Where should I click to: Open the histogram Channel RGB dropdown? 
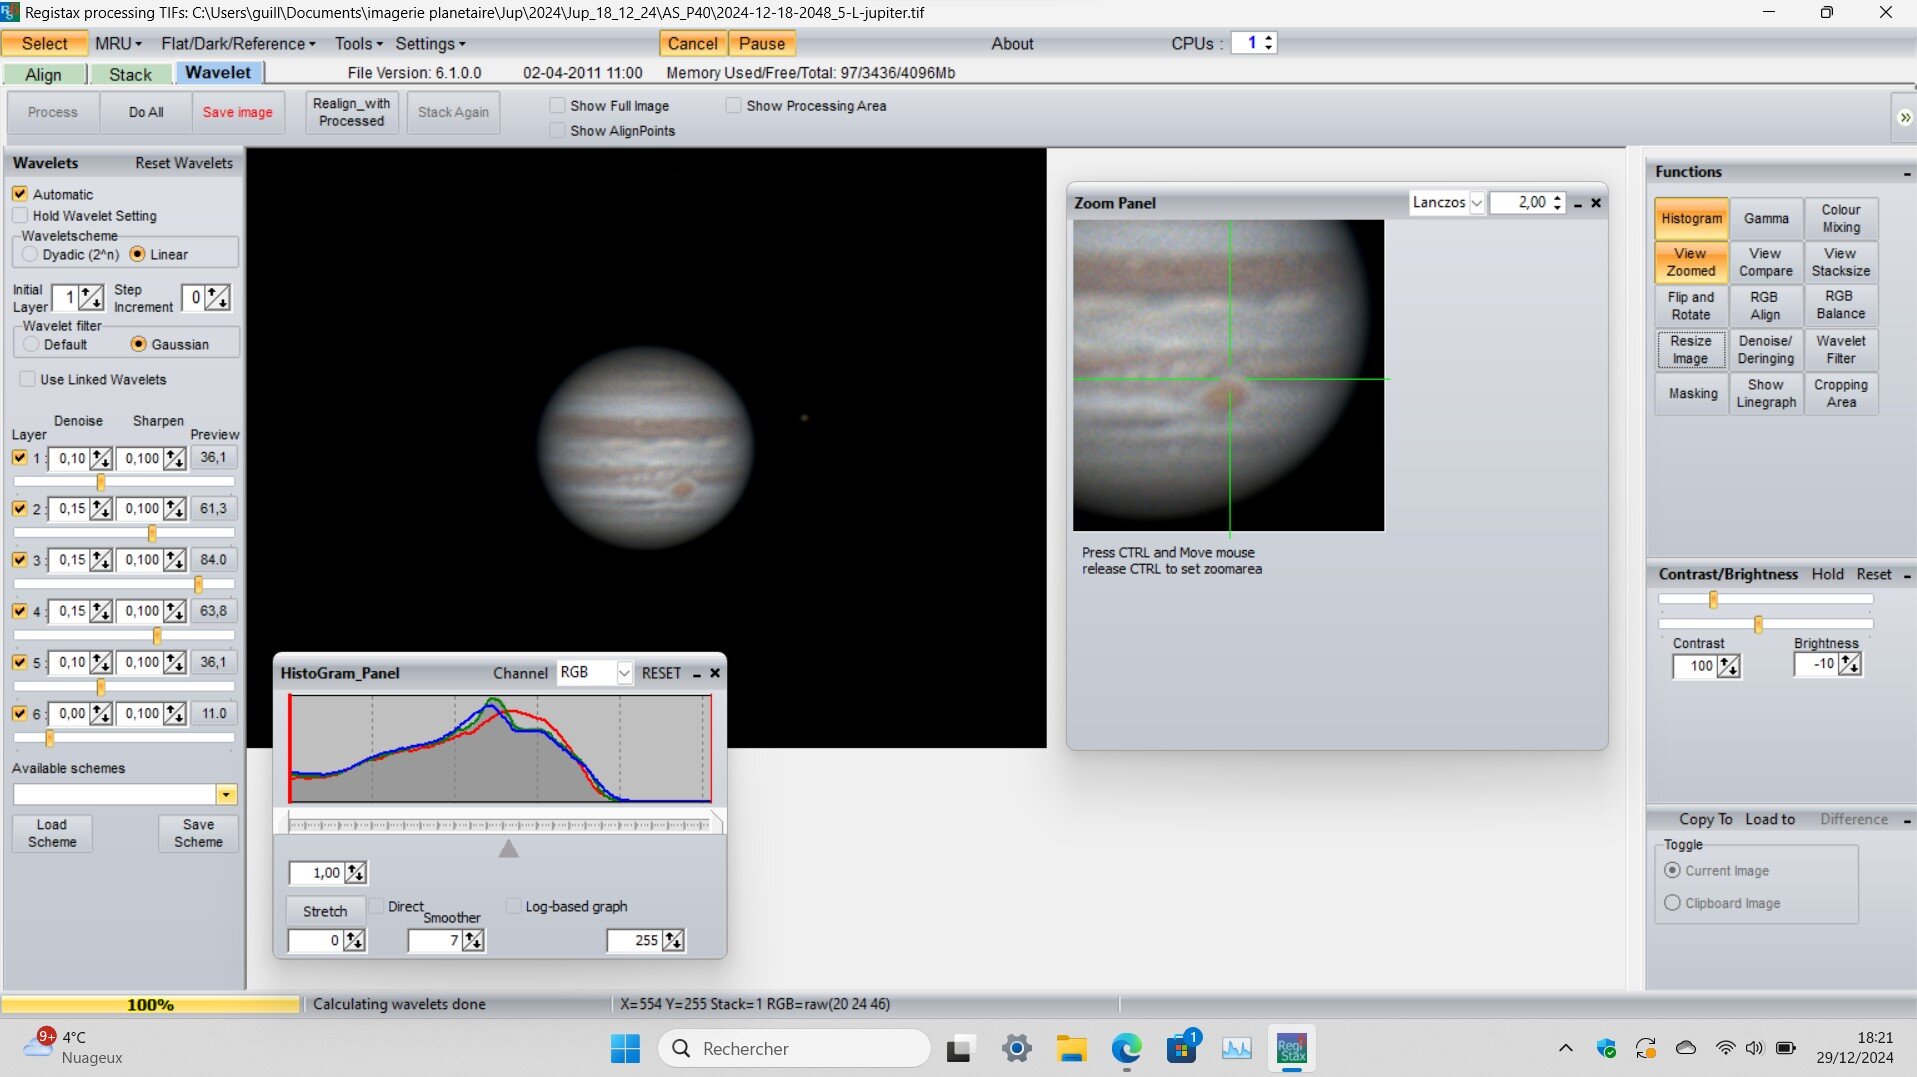click(x=624, y=673)
